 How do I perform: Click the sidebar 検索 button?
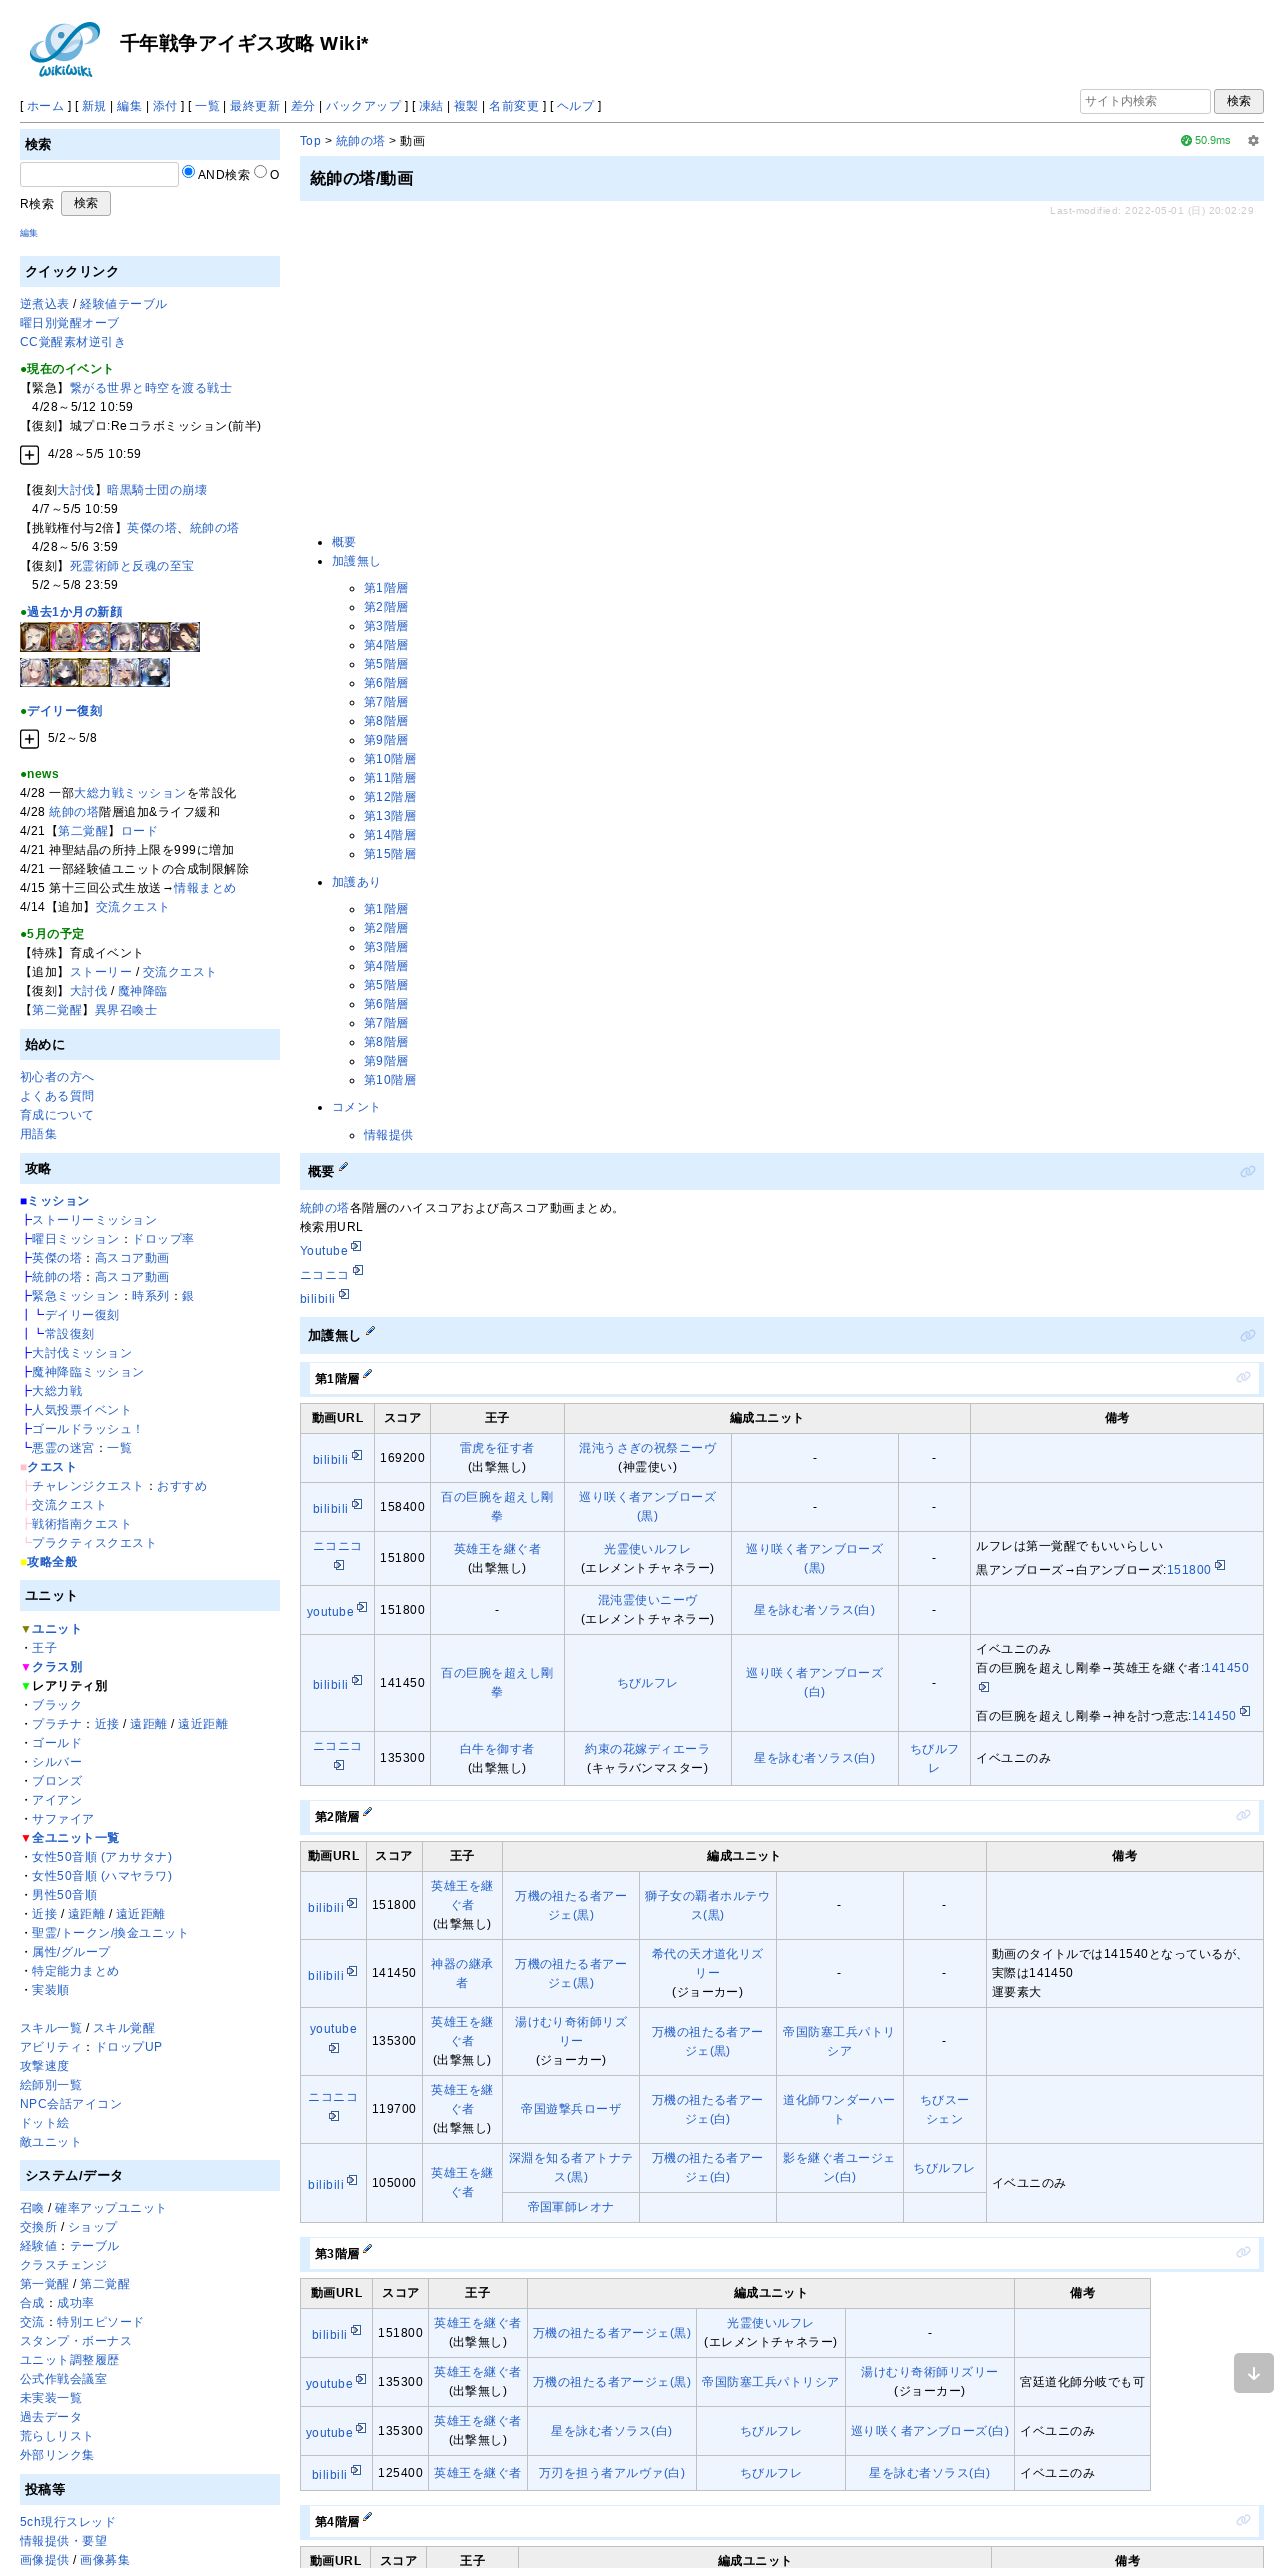pos(86,203)
